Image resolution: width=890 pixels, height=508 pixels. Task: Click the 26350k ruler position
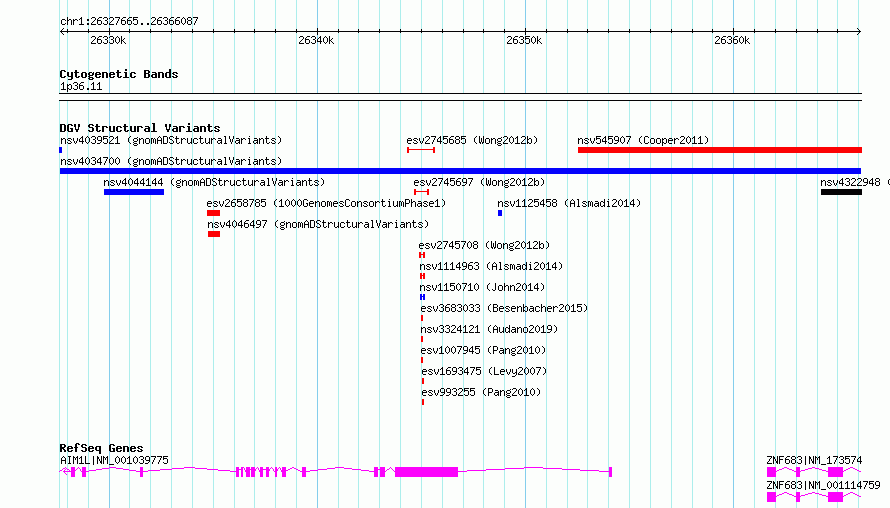pos(524,40)
